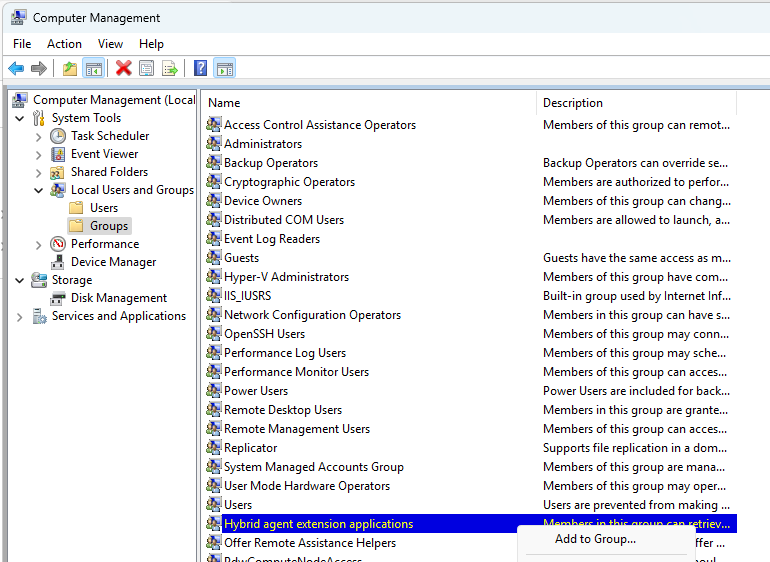Open the View menu
770x562 pixels.
pos(110,44)
